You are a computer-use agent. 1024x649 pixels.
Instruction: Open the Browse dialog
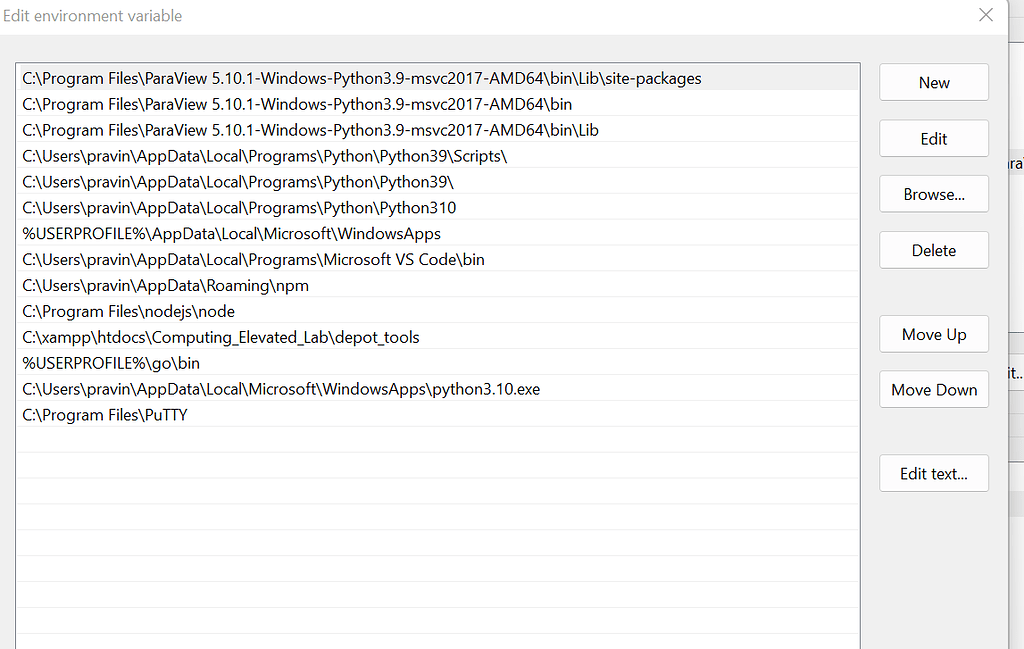pyautogui.click(x=933, y=194)
